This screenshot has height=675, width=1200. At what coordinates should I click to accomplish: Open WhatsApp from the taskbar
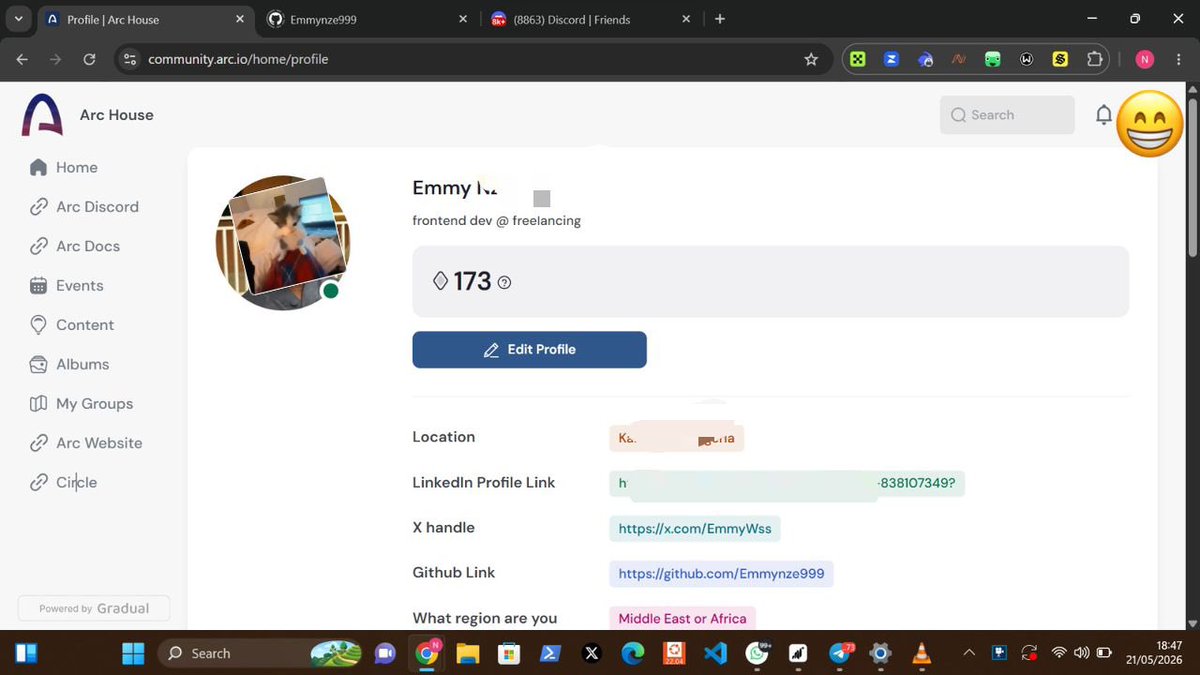(x=757, y=653)
